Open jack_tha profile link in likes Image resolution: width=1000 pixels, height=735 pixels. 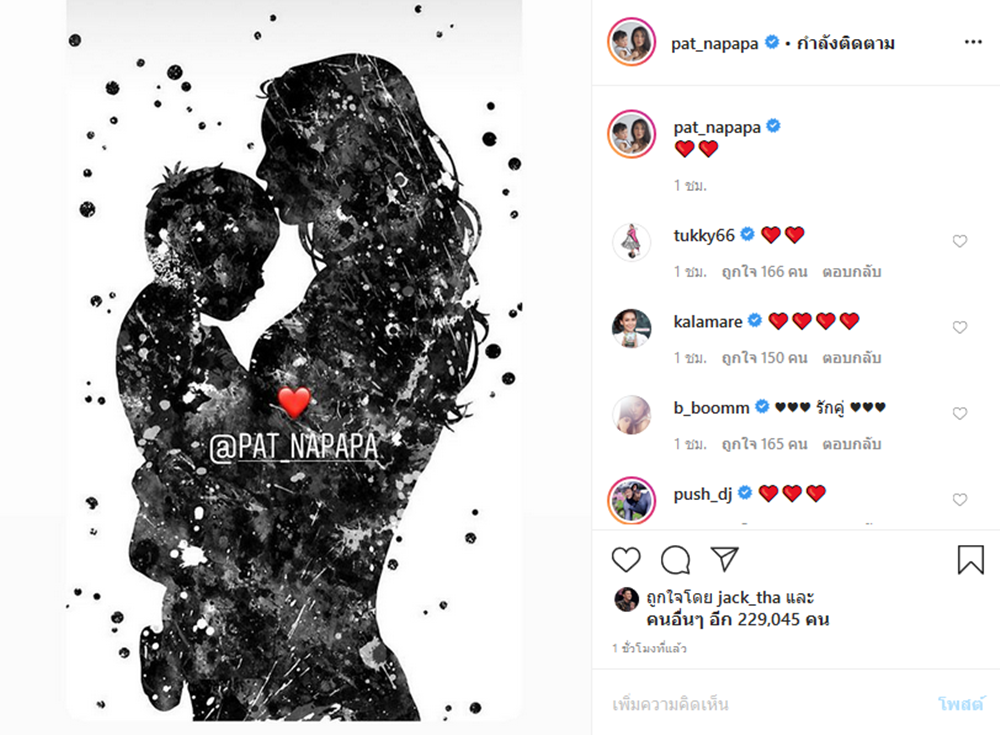[x=749, y=598]
